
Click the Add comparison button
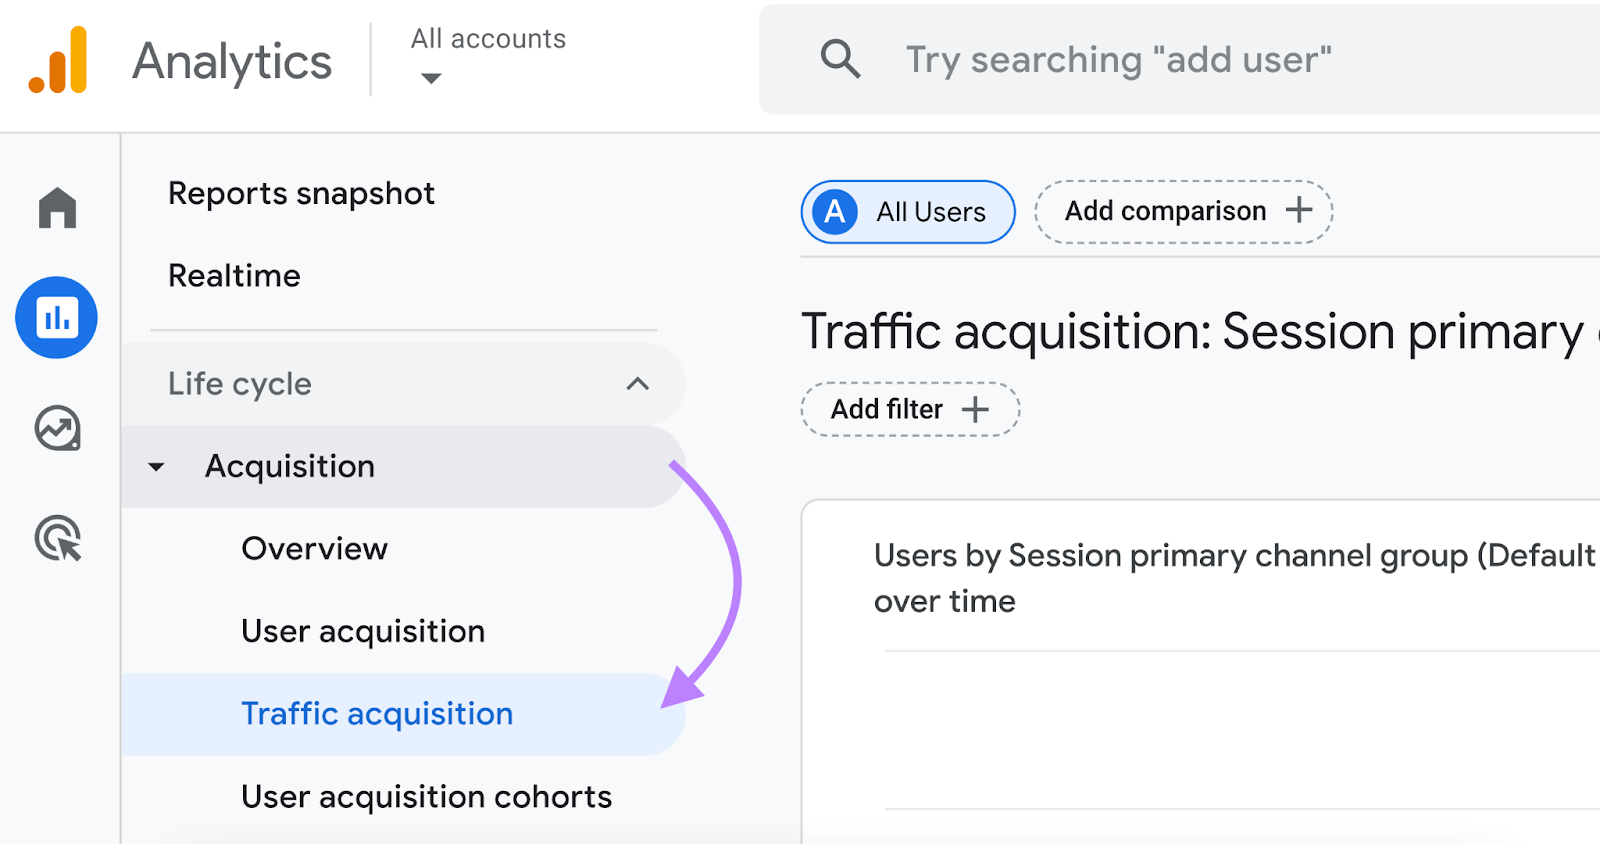pyautogui.click(x=1182, y=211)
